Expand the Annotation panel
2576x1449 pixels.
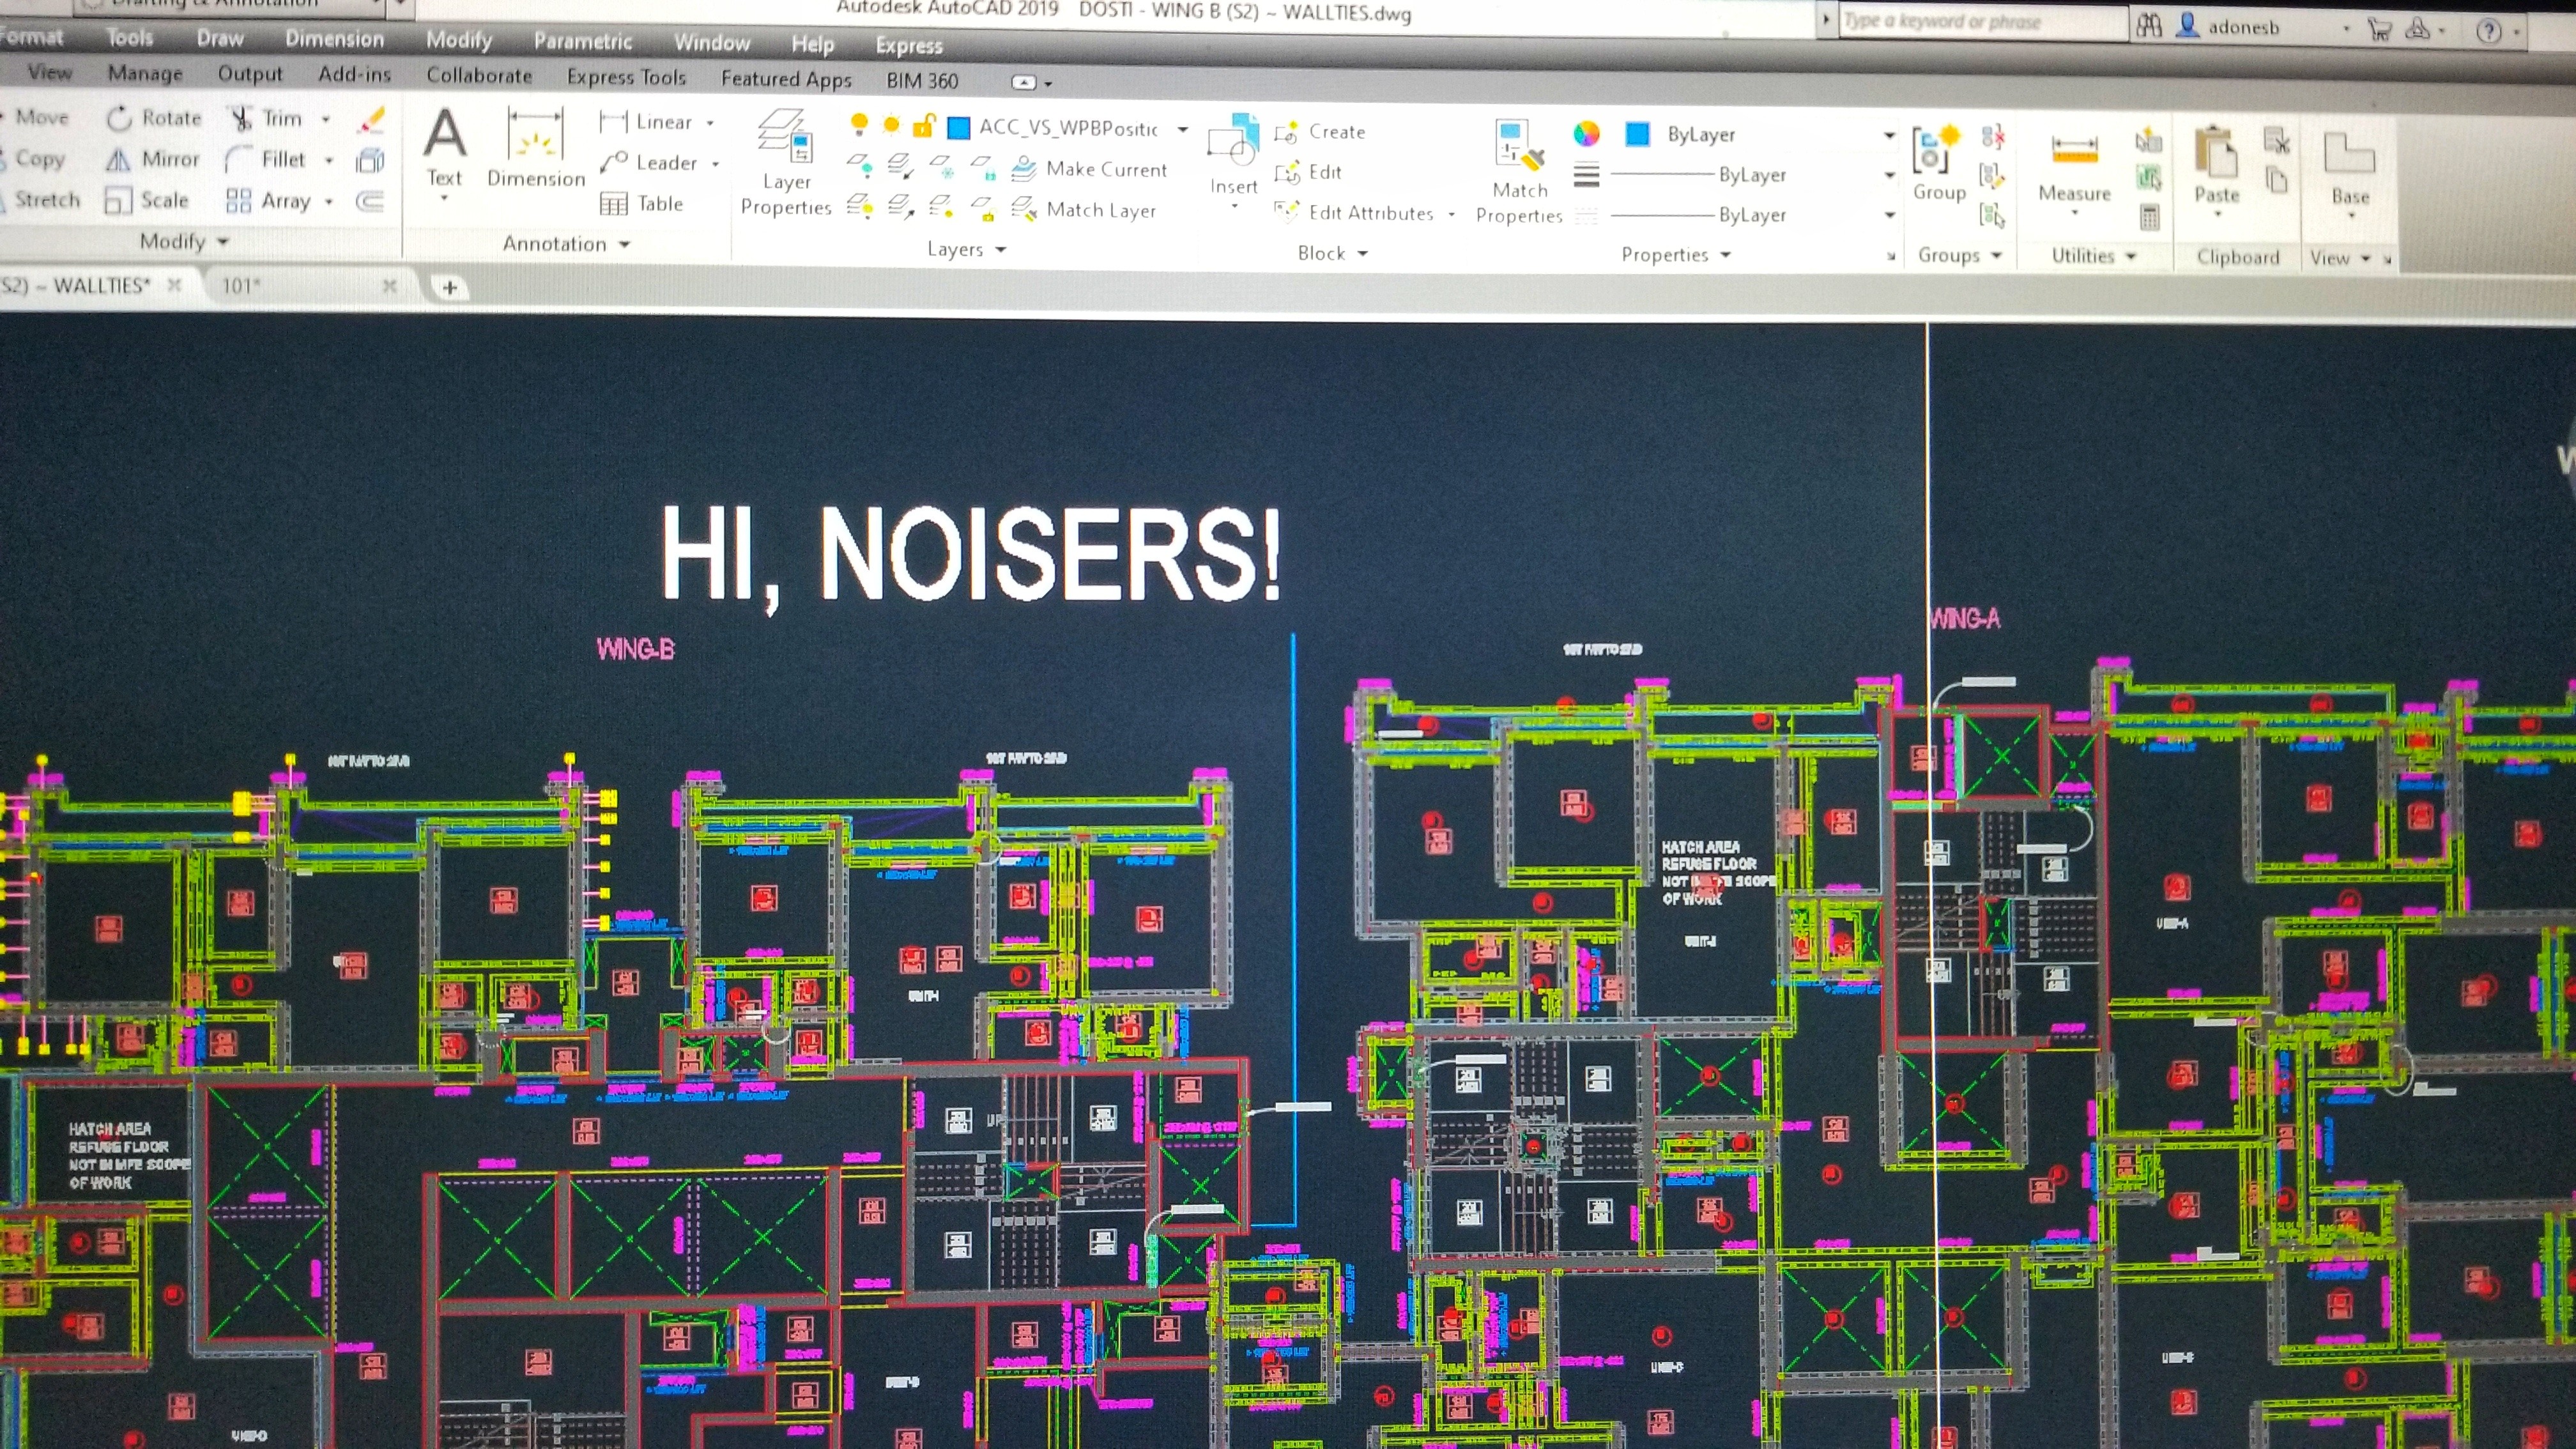click(x=566, y=244)
